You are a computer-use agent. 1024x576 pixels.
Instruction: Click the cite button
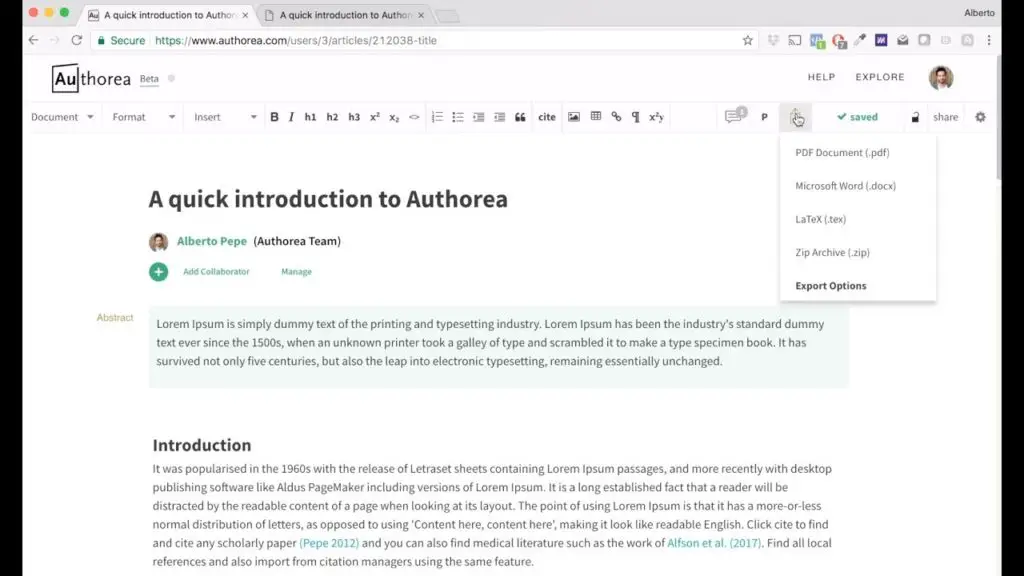tap(547, 117)
